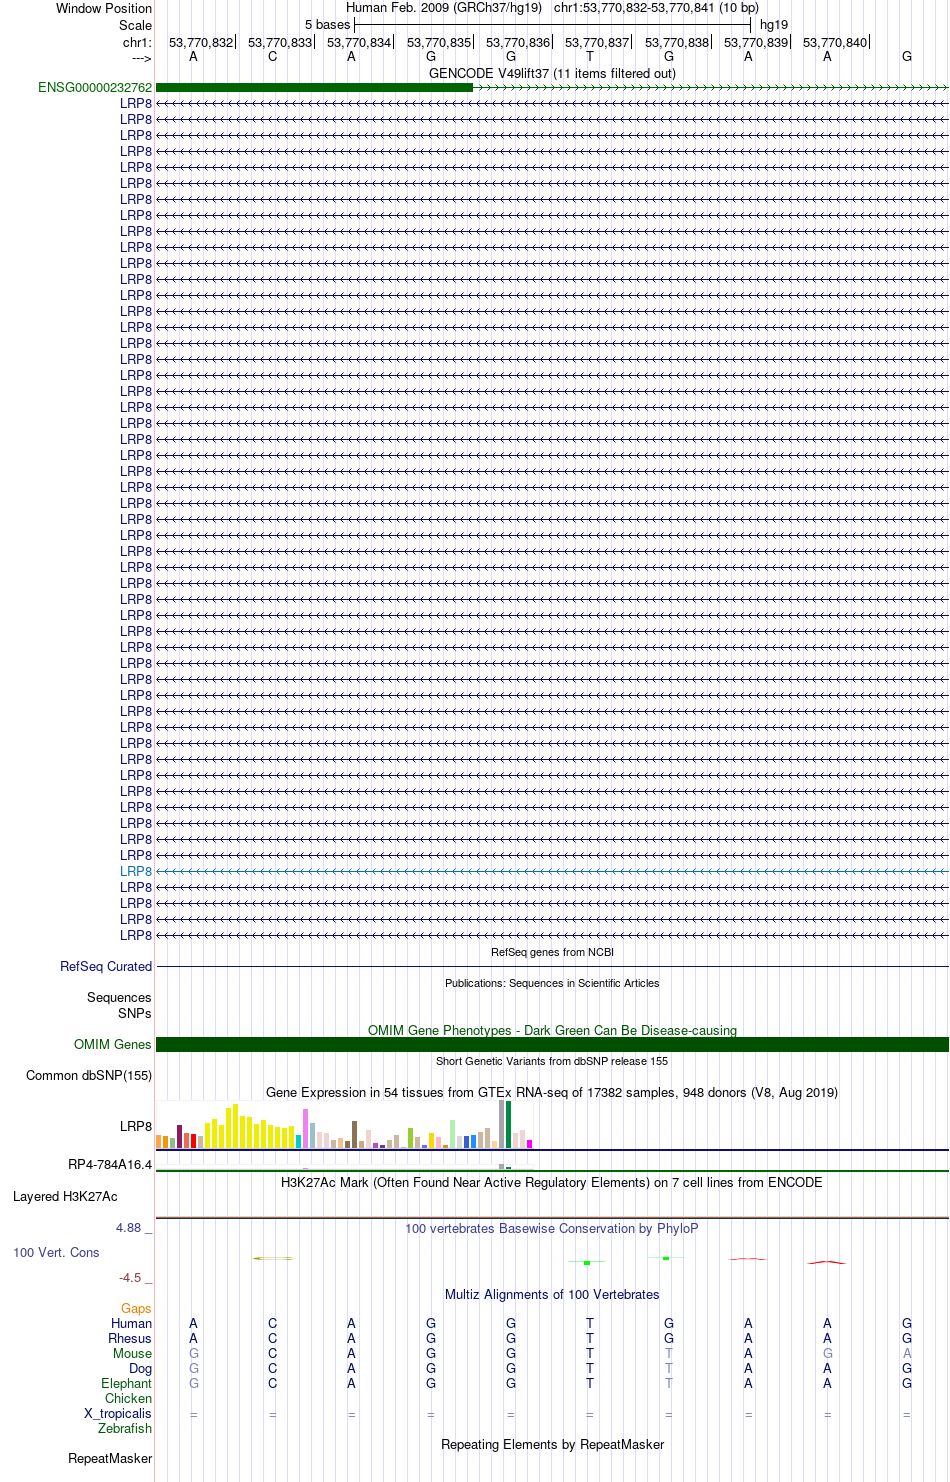
Task: Click the ENSG00000232762 gene label
Action: [x=95, y=88]
